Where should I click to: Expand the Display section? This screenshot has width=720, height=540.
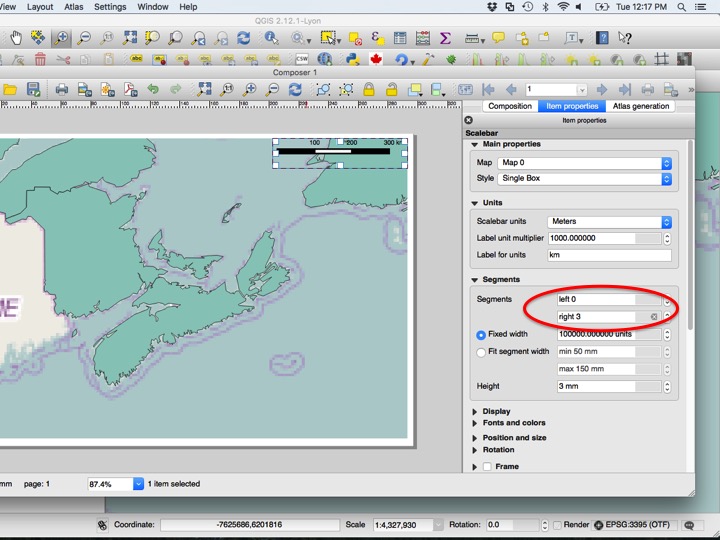click(x=474, y=411)
